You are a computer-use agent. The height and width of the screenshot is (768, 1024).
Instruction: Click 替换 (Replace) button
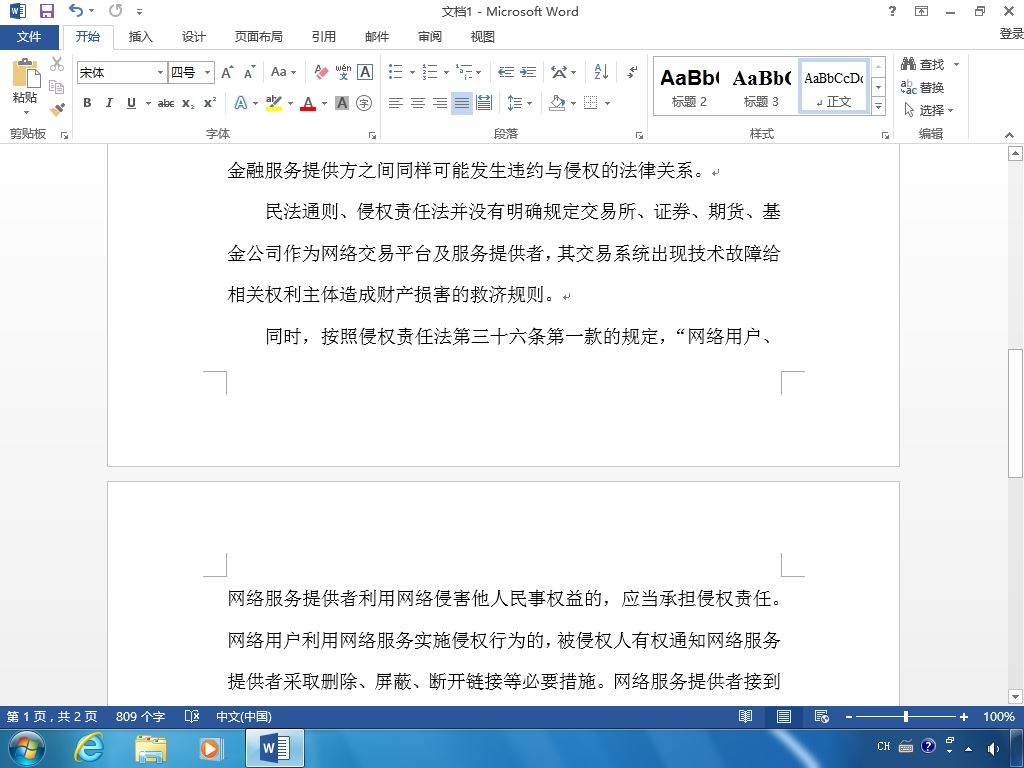(923, 87)
